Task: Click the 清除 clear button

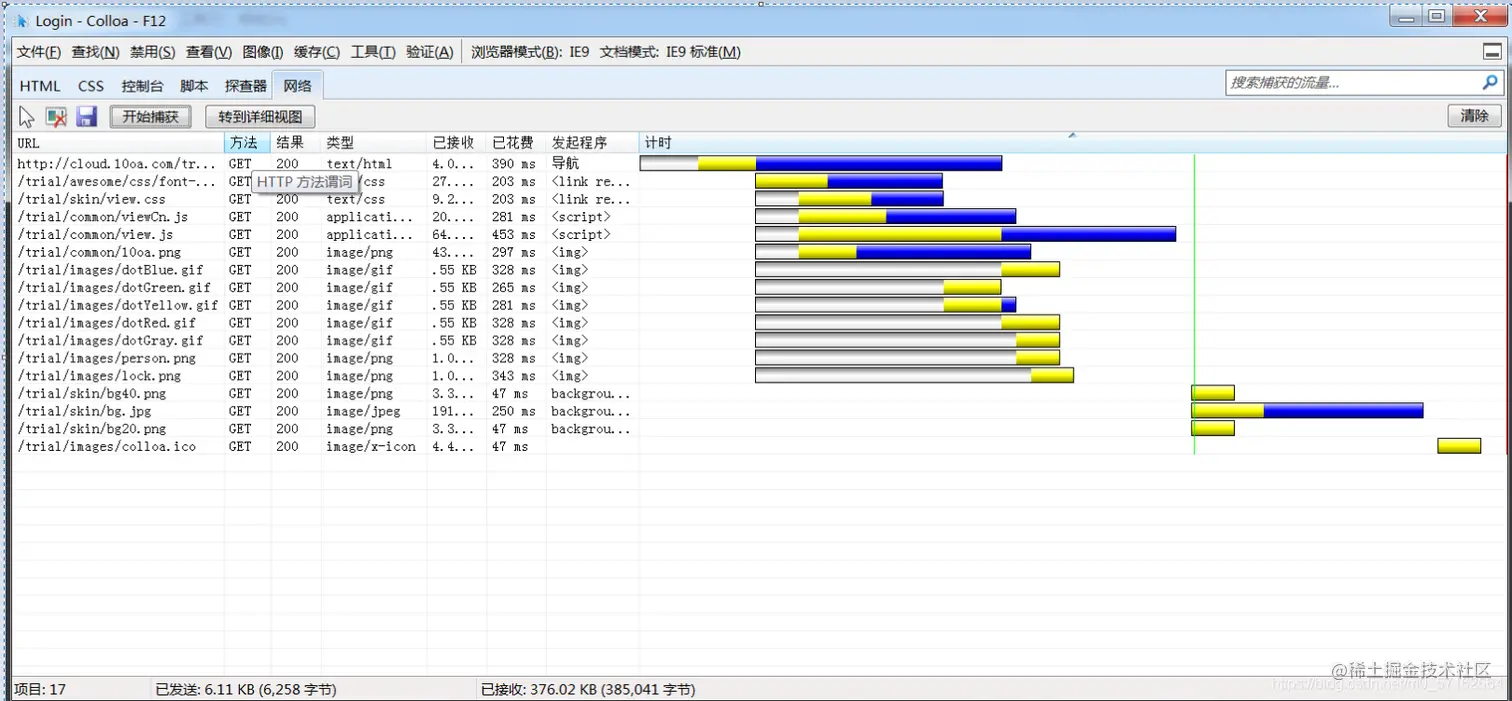Action: (x=1475, y=116)
